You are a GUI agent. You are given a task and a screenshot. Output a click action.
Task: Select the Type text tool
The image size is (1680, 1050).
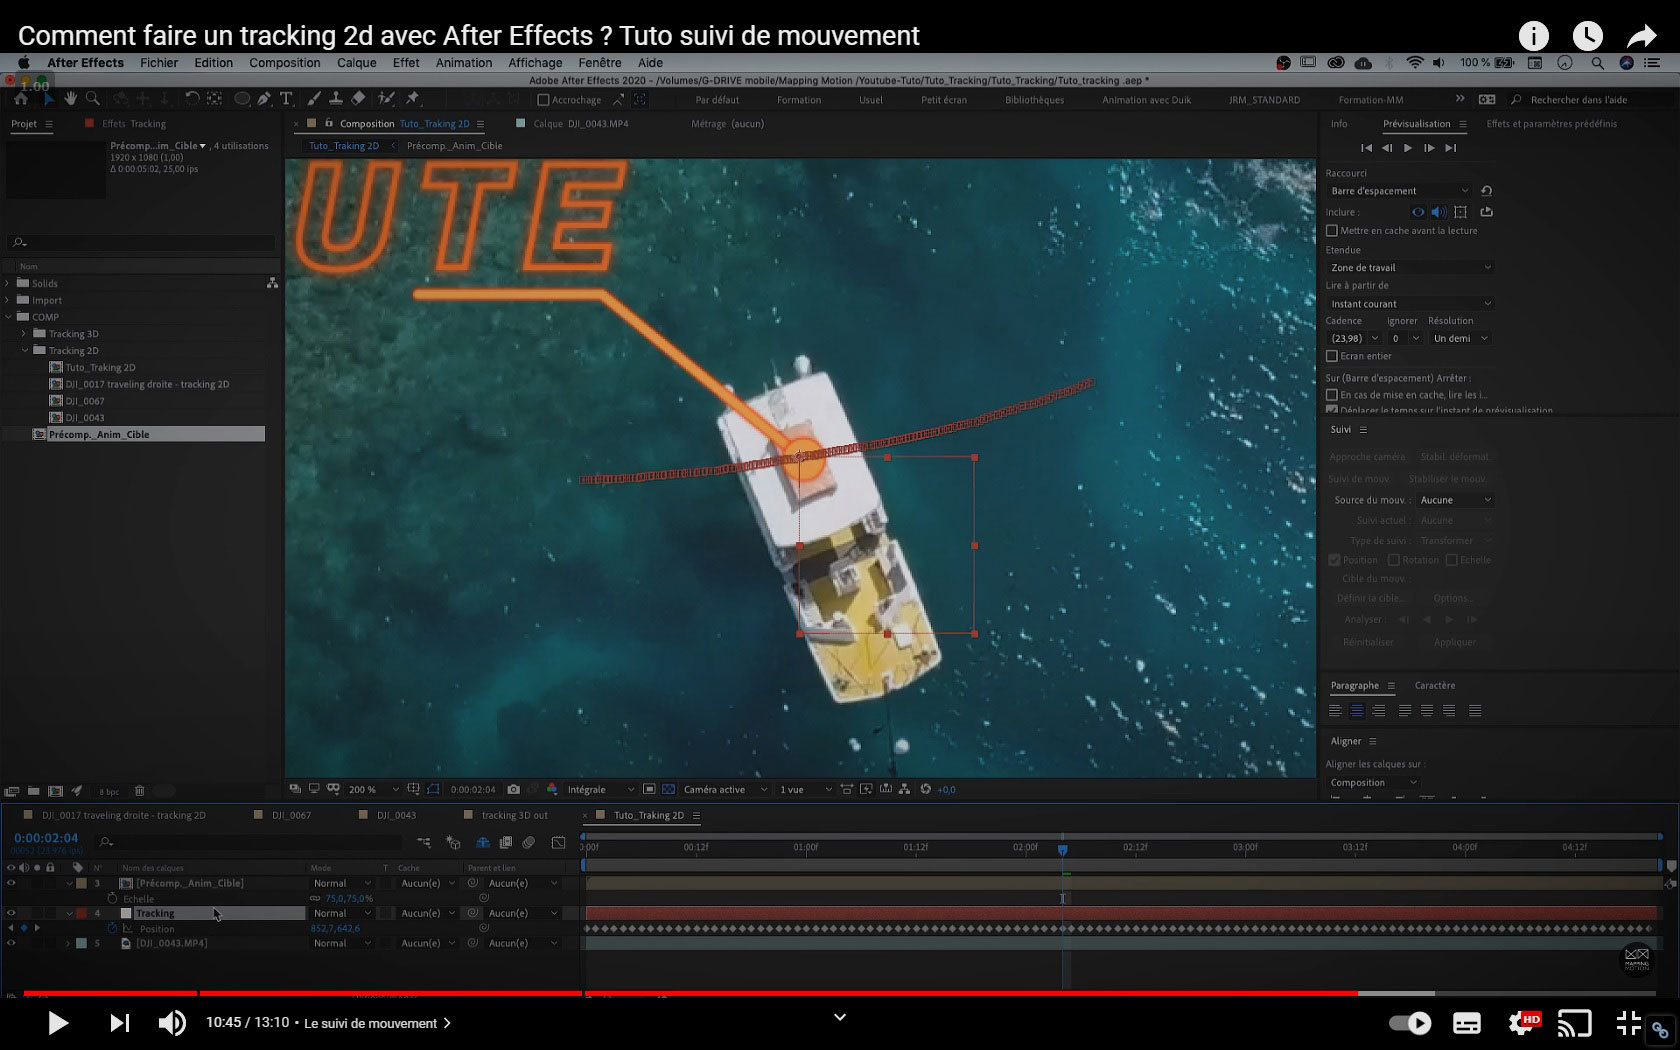click(286, 99)
